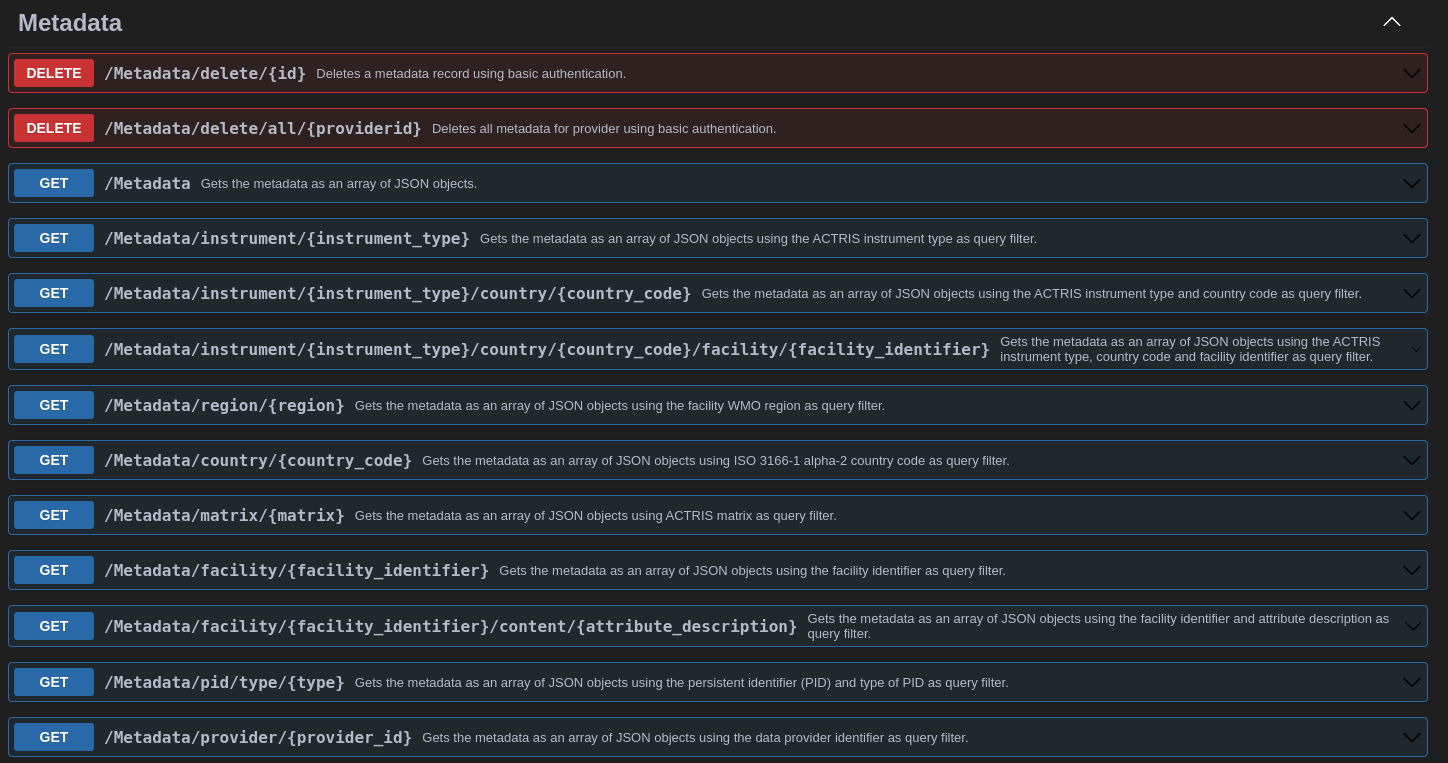Expand chevron for /Metadata/pid/type/{type} row

point(1411,683)
